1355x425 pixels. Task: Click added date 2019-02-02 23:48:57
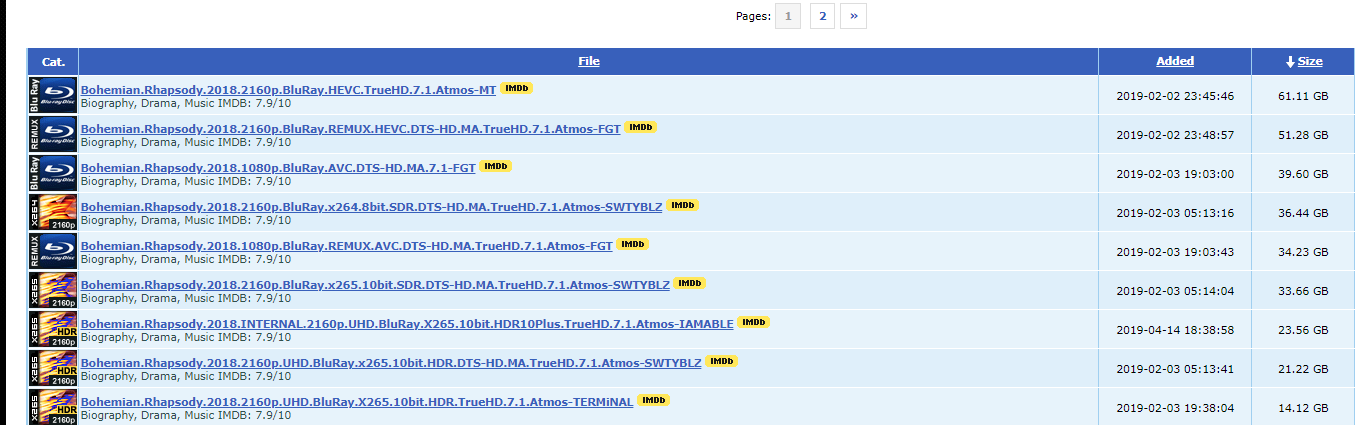[1175, 135]
